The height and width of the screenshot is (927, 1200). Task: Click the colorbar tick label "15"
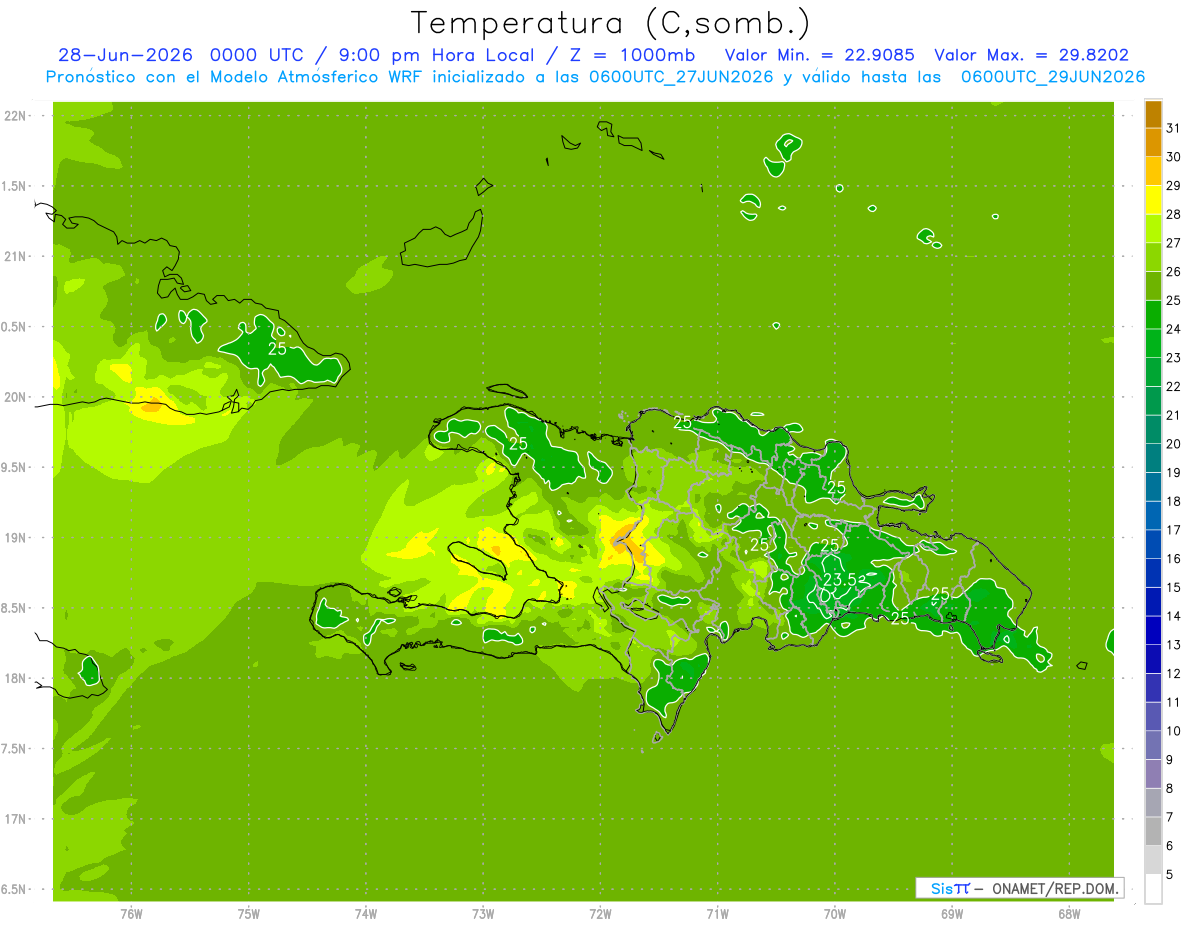1174,588
